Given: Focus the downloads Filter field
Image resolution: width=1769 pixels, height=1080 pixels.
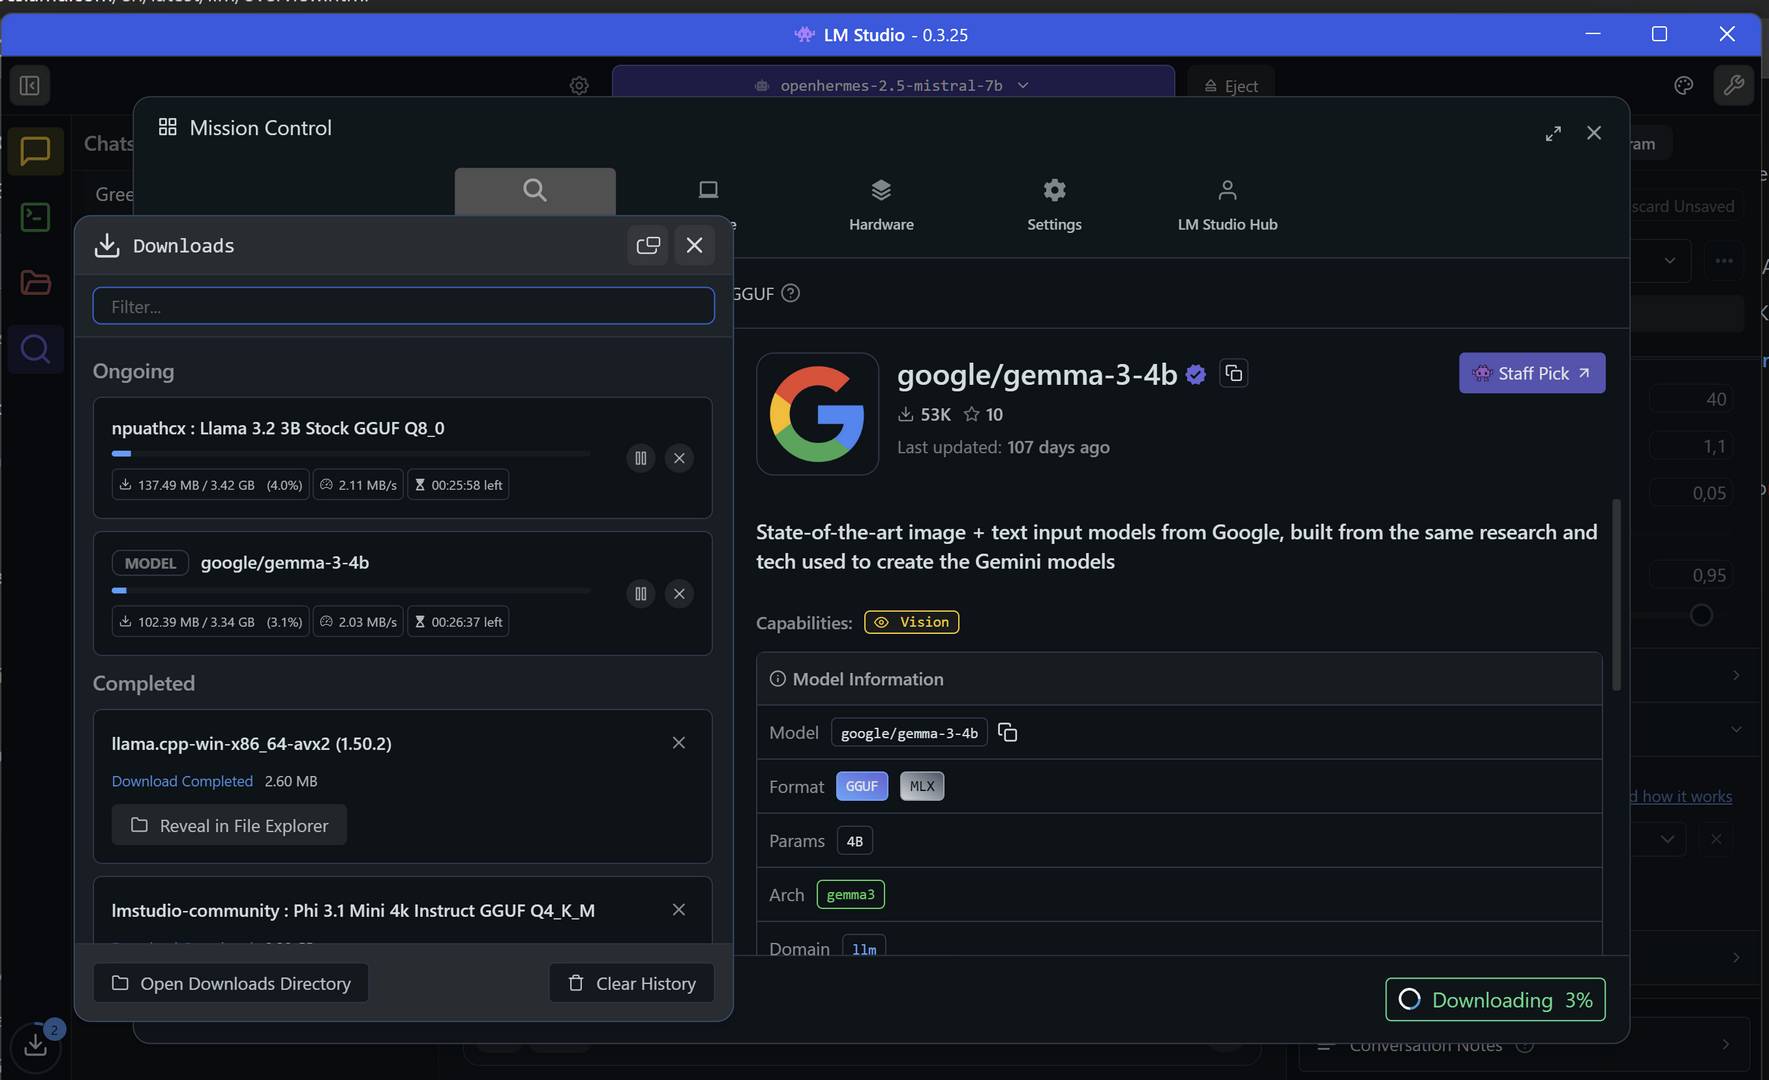Looking at the screenshot, I should 403,306.
